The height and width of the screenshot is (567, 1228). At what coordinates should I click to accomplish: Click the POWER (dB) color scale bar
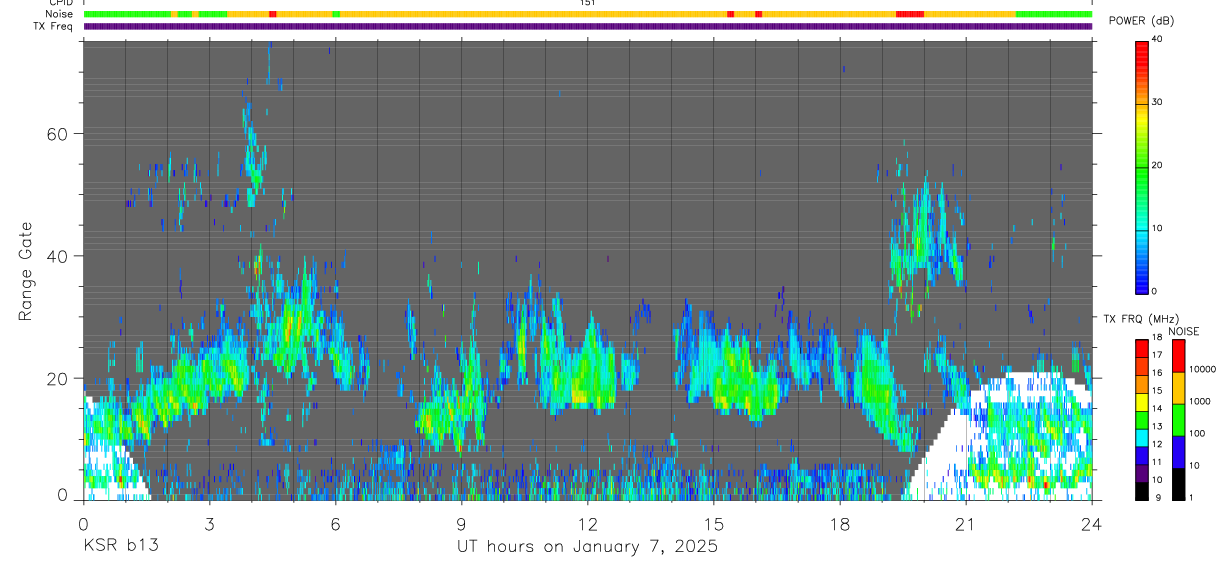click(1142, 165)
